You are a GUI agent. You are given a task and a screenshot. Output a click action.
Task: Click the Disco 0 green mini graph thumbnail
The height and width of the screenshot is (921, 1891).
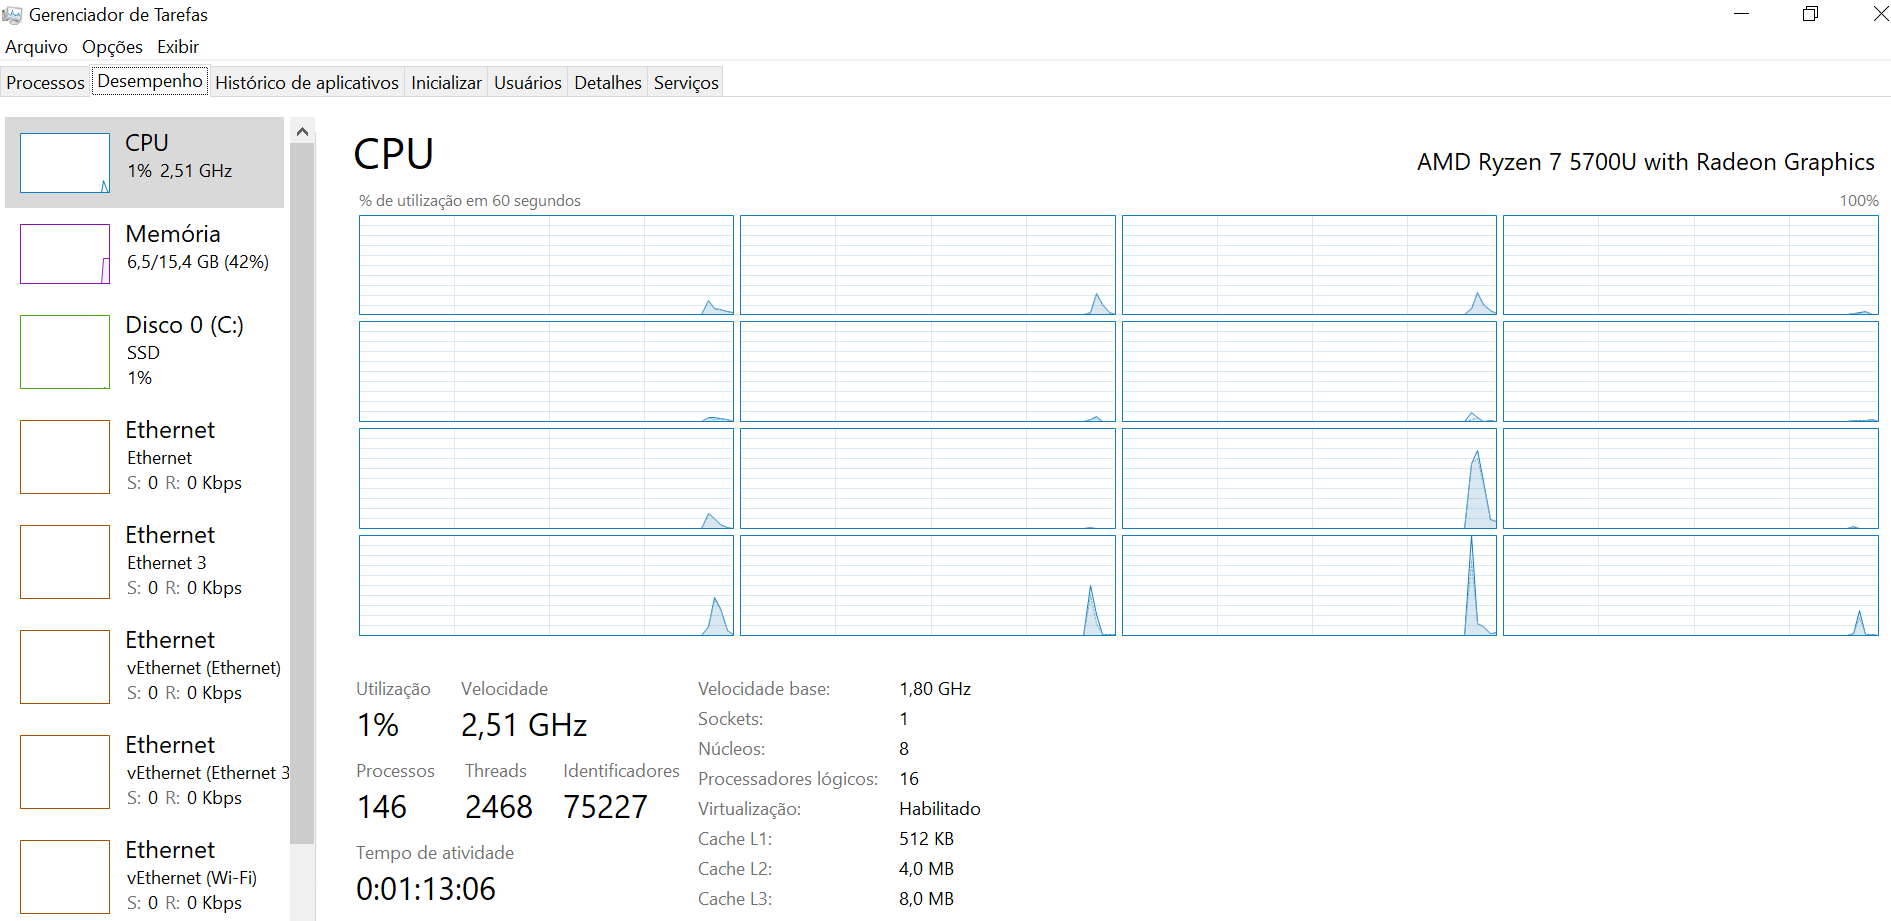click(65, 352)
